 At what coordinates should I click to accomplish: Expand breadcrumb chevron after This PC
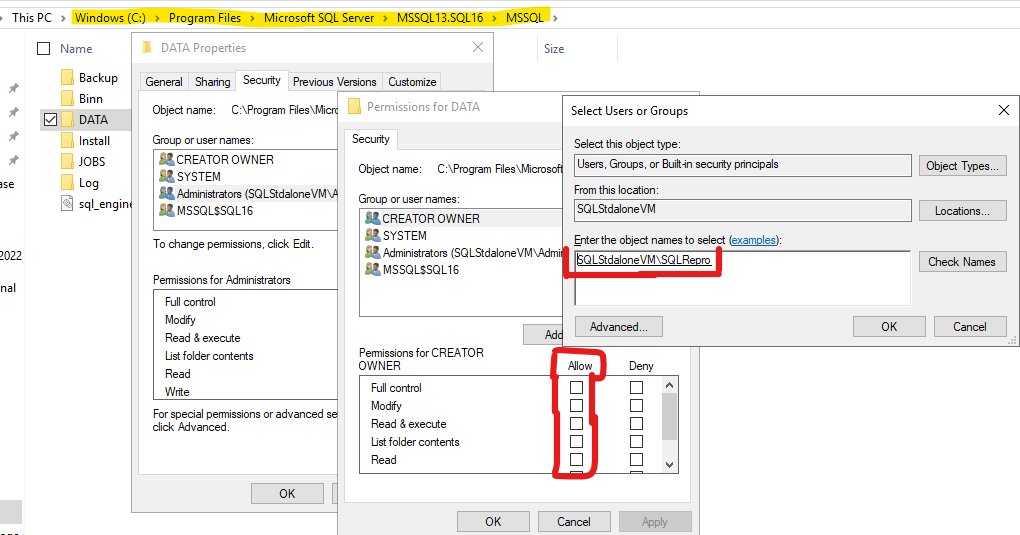63,18
